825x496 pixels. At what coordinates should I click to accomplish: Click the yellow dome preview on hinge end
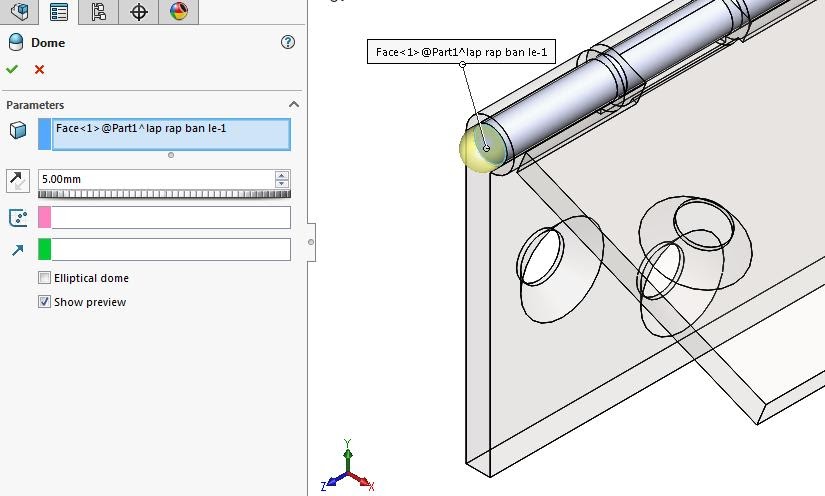point(472,151)
